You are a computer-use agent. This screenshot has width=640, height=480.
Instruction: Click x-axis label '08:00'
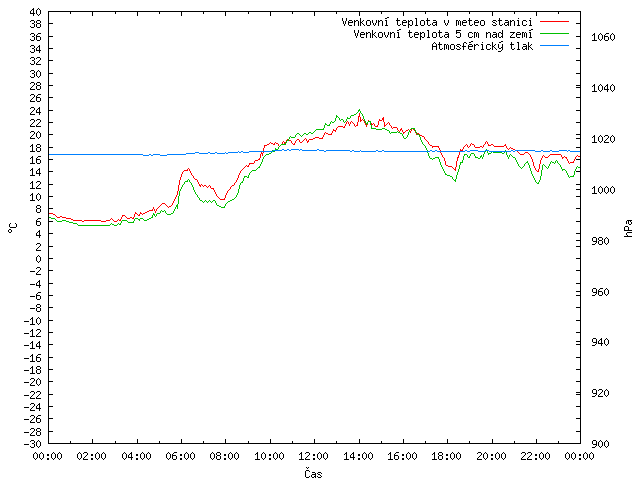pyautogui.click(x=225, y=456)
